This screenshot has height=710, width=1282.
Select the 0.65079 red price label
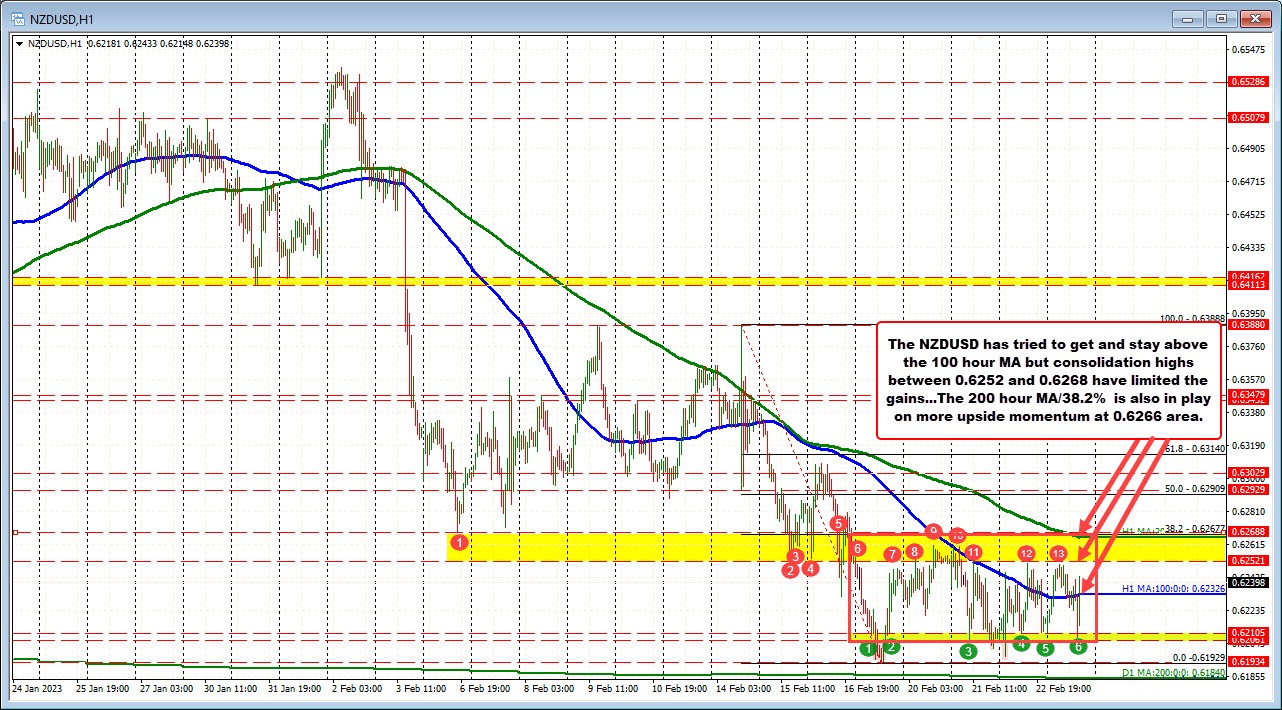(1248, 118)
